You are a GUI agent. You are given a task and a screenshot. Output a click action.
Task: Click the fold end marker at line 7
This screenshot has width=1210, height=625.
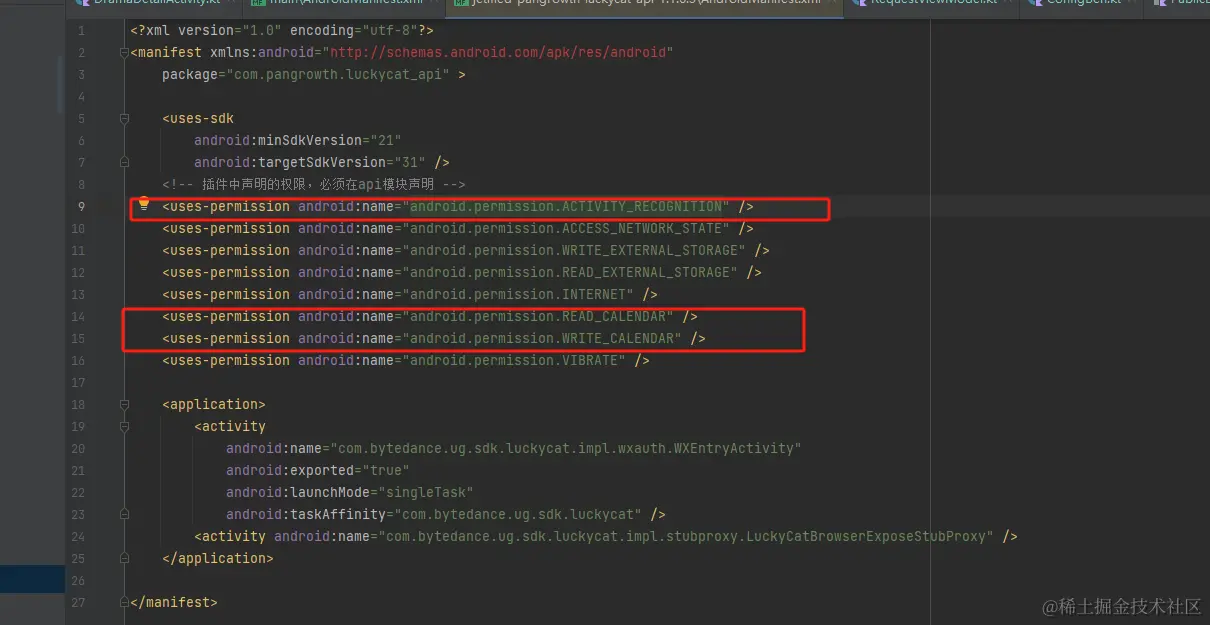[x=125, y=162]
